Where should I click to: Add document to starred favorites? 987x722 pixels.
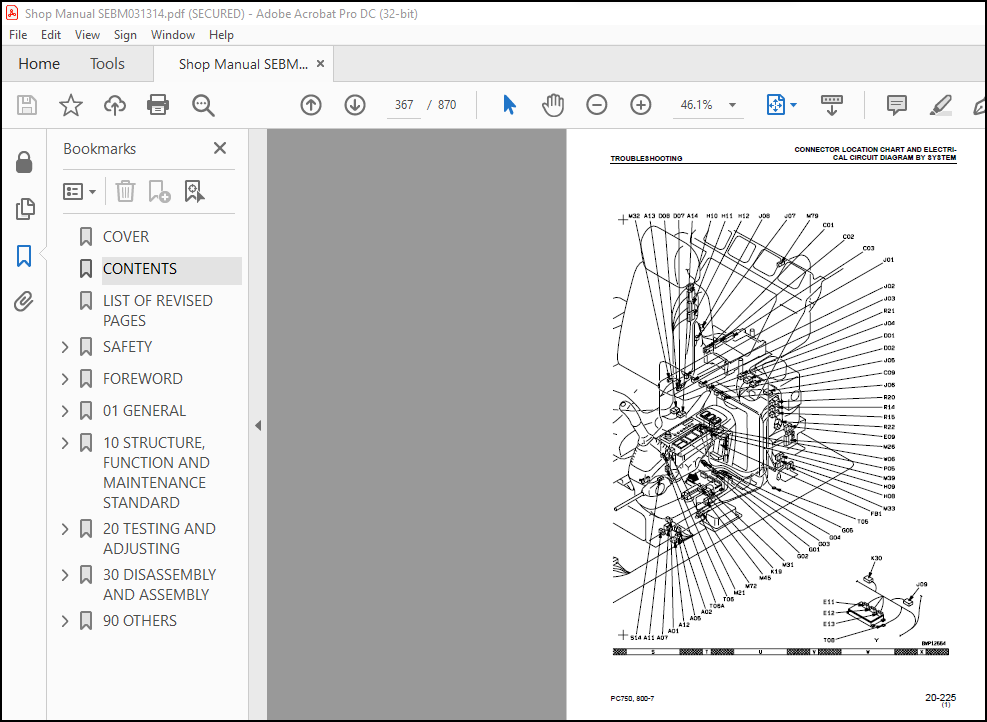70,104
